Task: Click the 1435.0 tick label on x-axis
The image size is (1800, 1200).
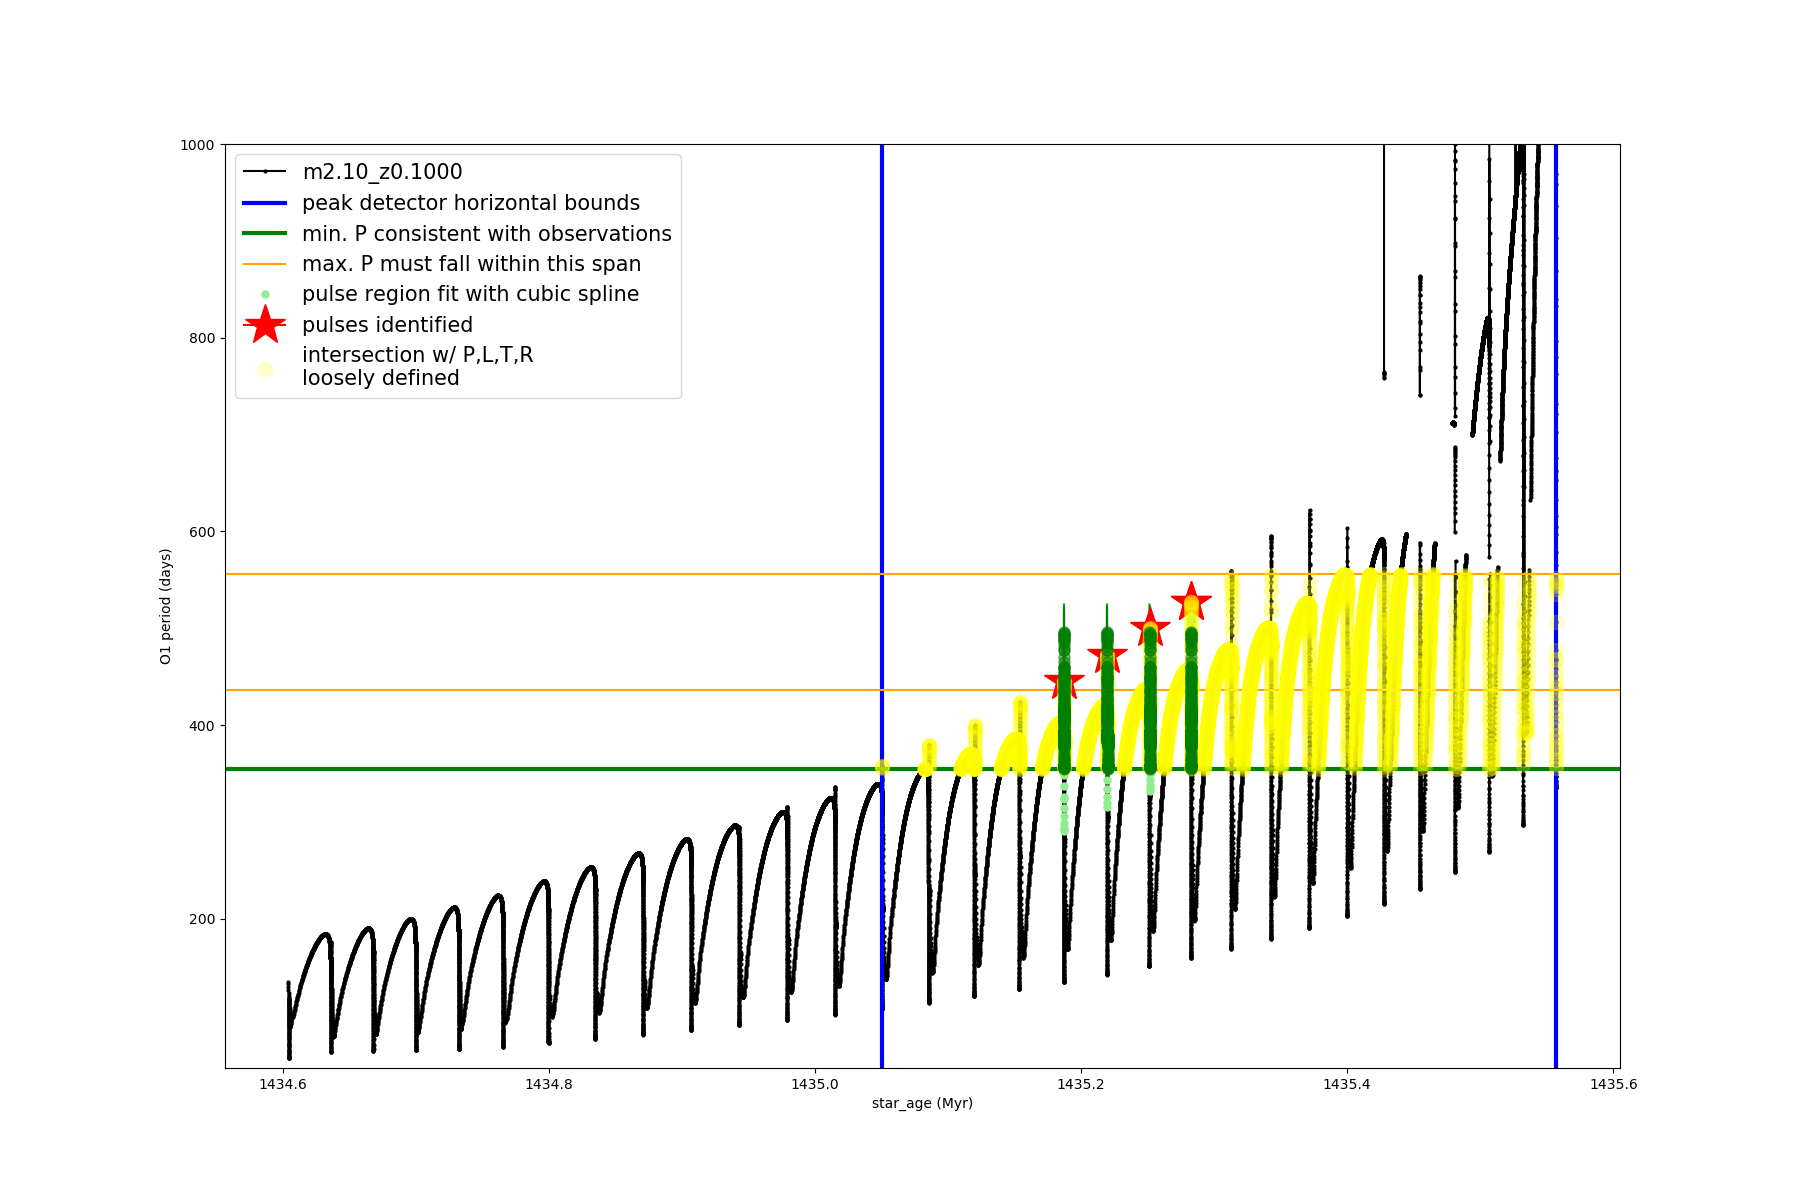Action: [x=815, y=1084]
